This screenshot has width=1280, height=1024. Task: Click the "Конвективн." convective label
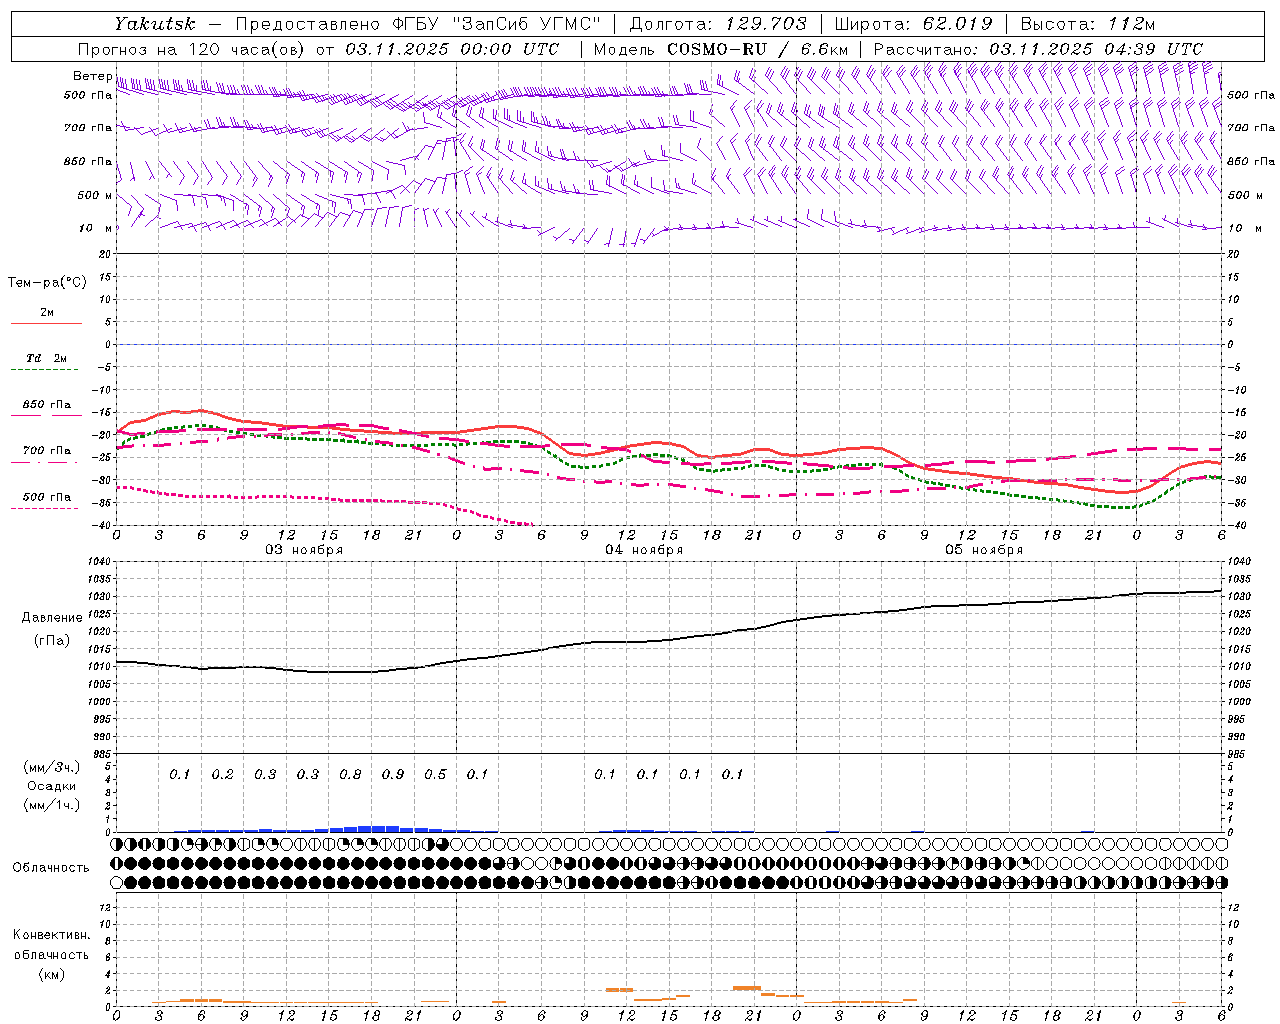click(x=51, y=935)
